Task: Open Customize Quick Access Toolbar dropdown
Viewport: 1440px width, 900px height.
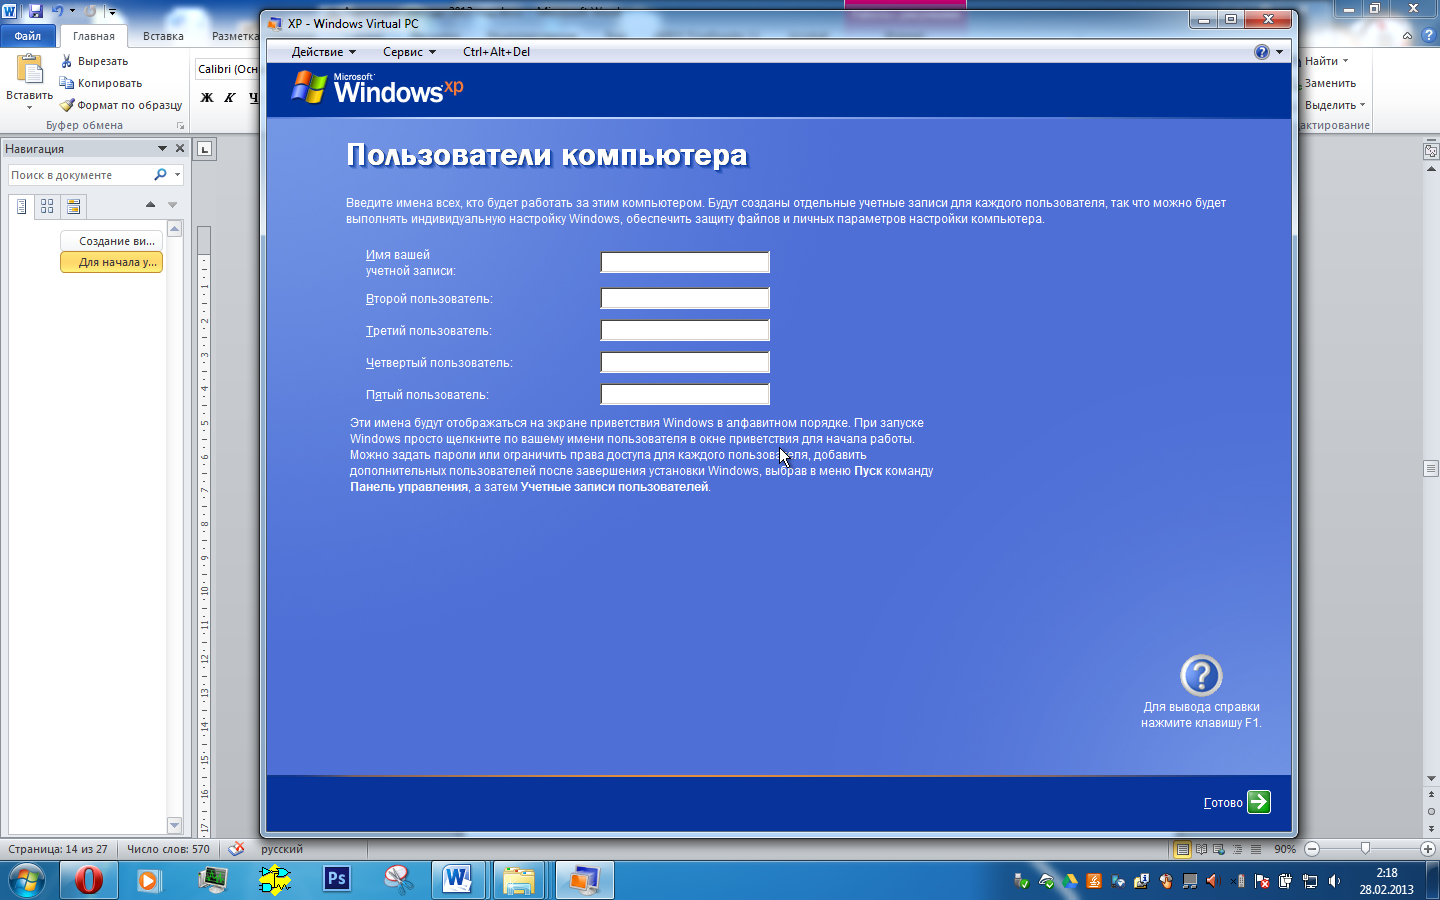Action: click(112, 12)
